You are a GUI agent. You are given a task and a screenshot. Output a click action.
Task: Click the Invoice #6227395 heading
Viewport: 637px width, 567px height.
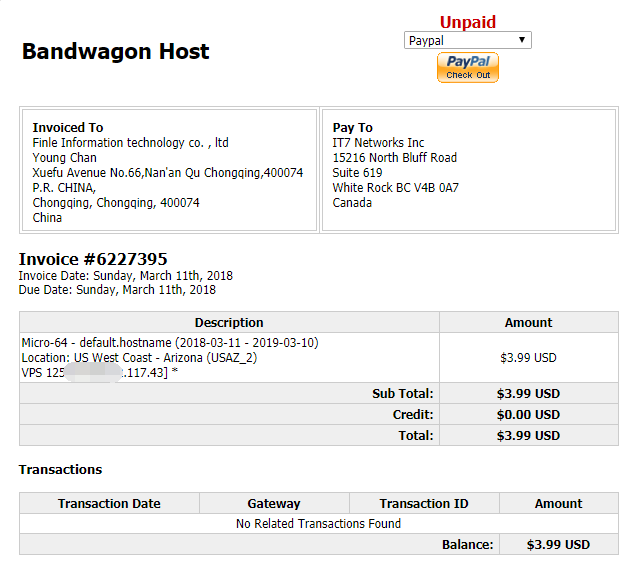tap(93, 259)
